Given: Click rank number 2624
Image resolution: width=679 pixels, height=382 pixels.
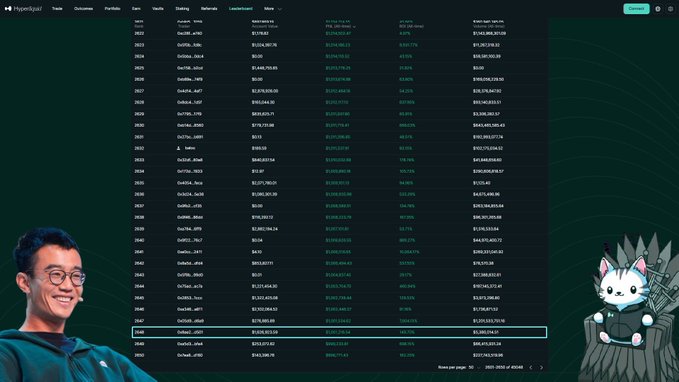Looking at the screenshot, I should (139, 56).
